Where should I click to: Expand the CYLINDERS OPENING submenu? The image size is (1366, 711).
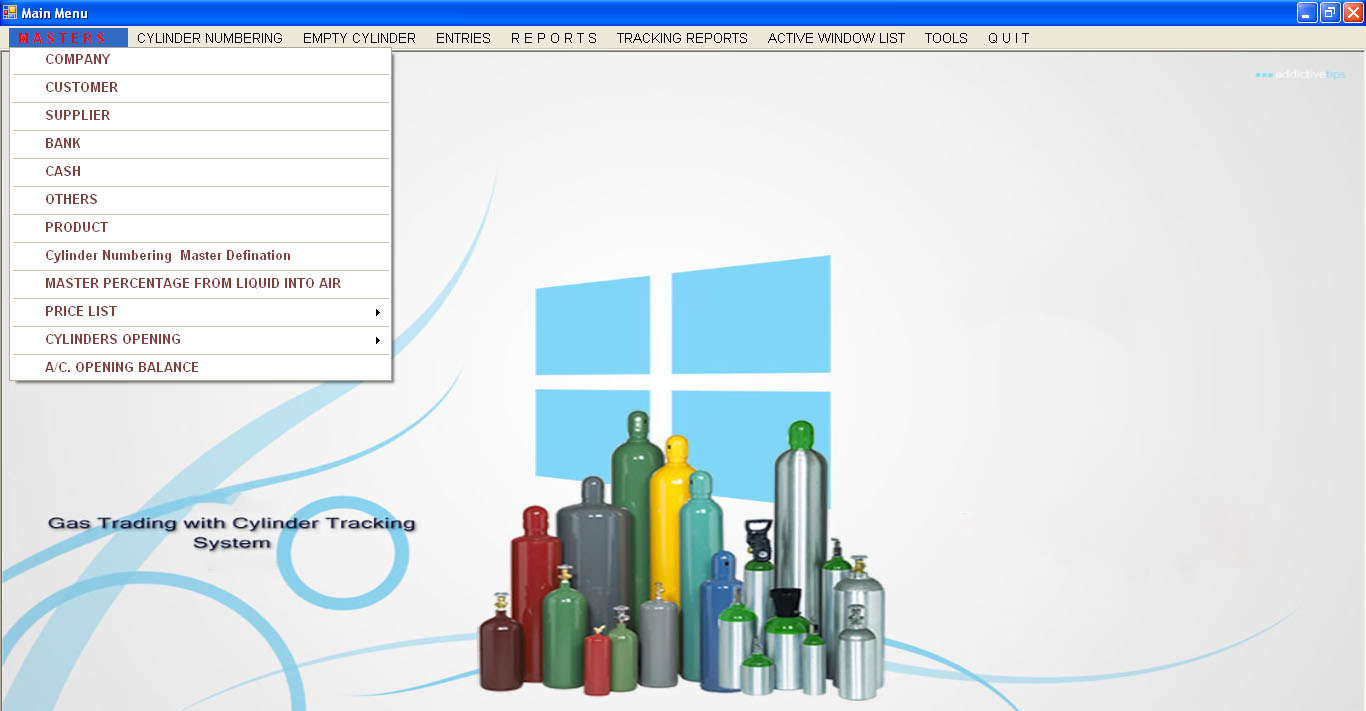pos(113,339)
